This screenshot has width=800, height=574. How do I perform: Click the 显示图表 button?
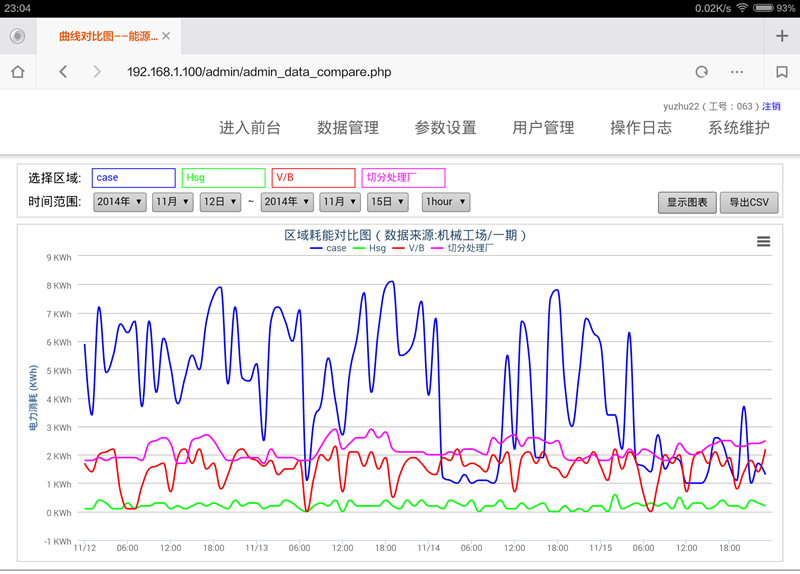coord(687,202)
